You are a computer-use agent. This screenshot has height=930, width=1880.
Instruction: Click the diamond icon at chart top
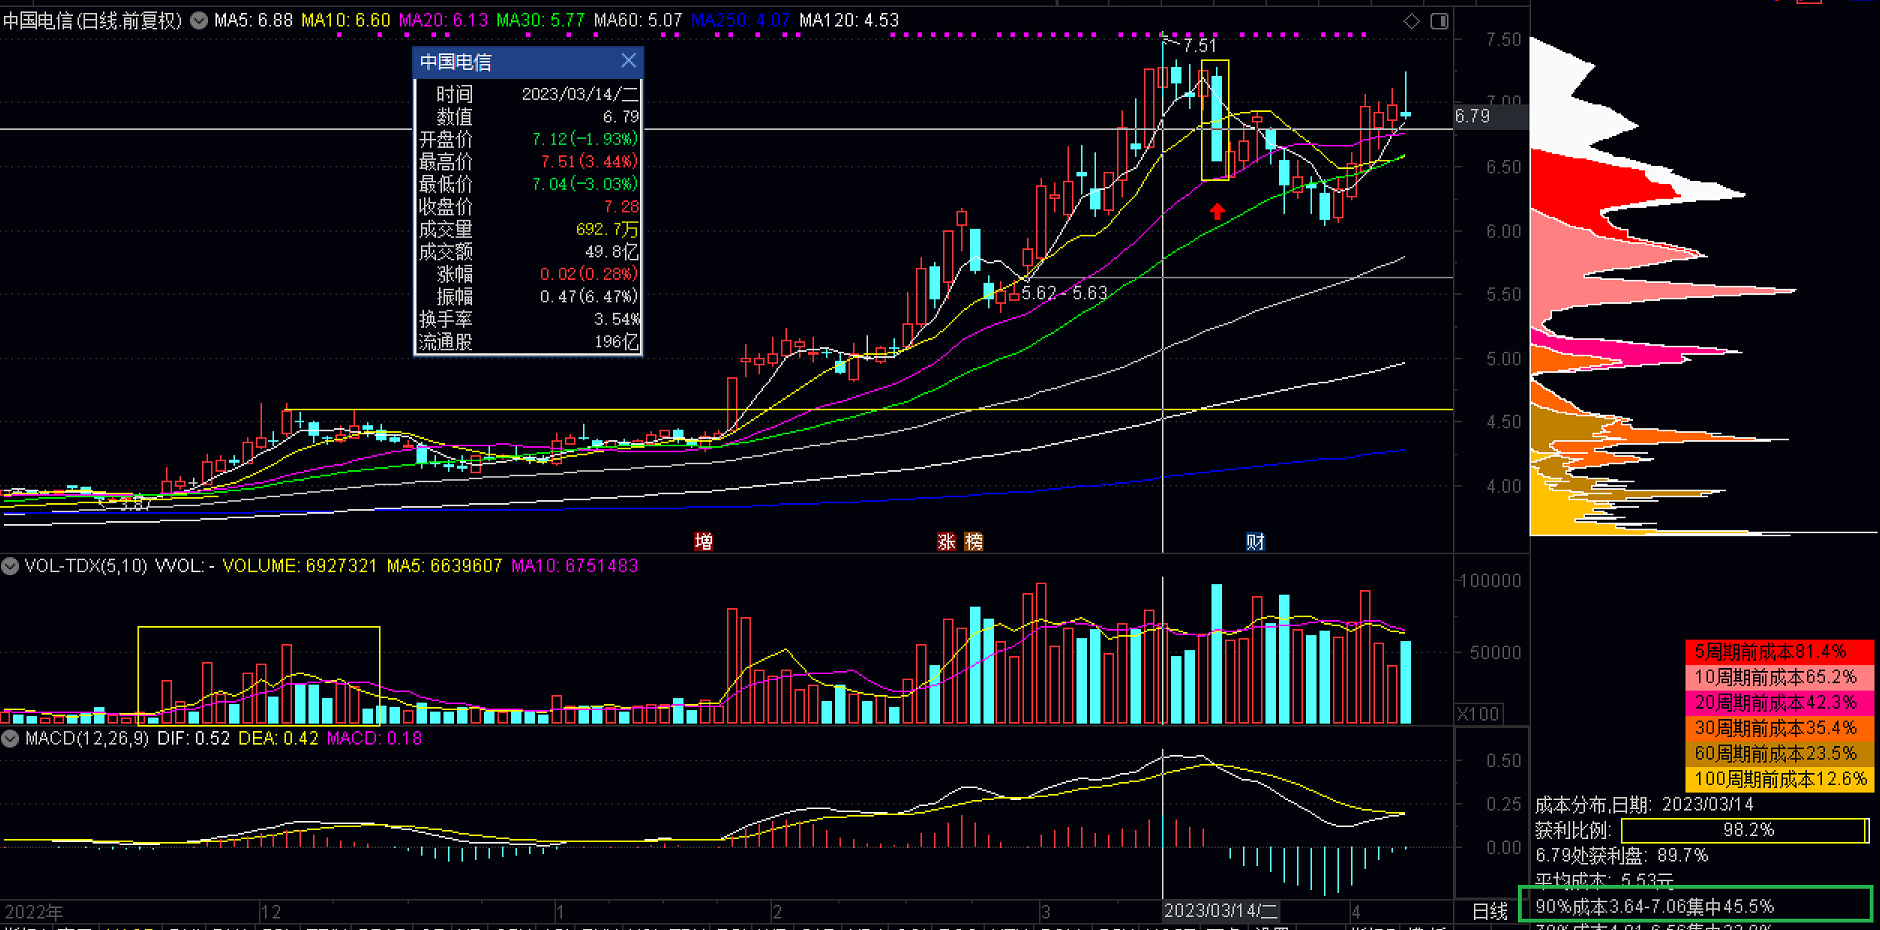pos(1411,21)
